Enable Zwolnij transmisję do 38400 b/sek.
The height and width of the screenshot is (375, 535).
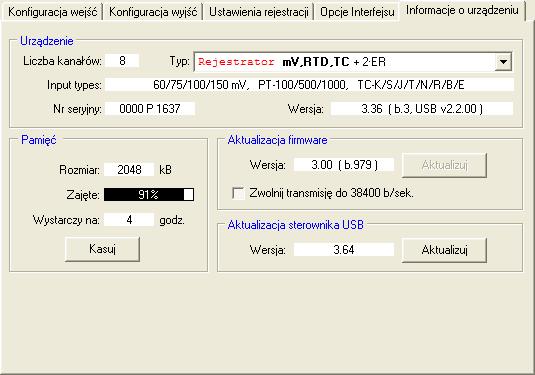238,193
